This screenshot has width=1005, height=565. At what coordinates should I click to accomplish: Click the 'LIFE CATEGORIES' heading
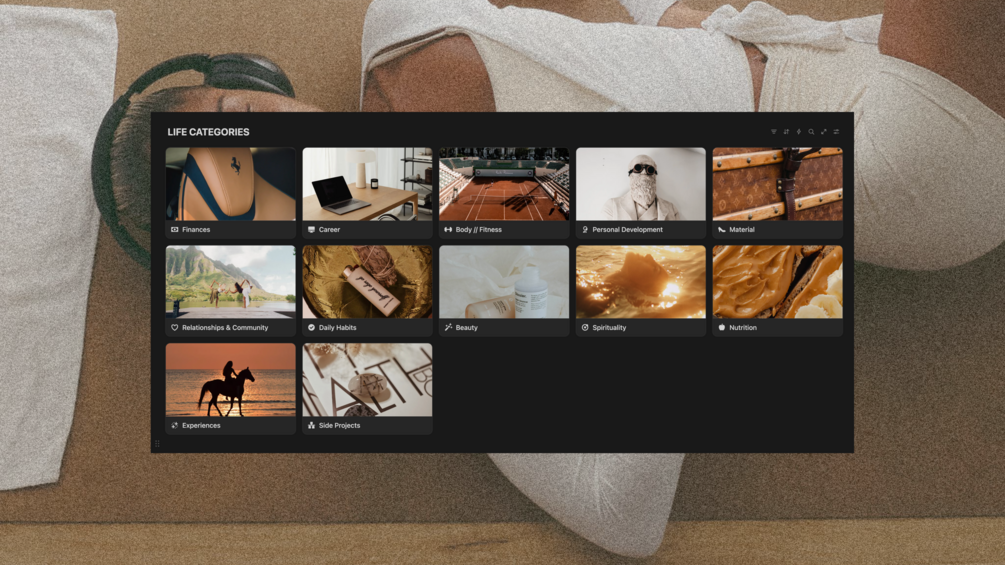click(x=208, y=132)
